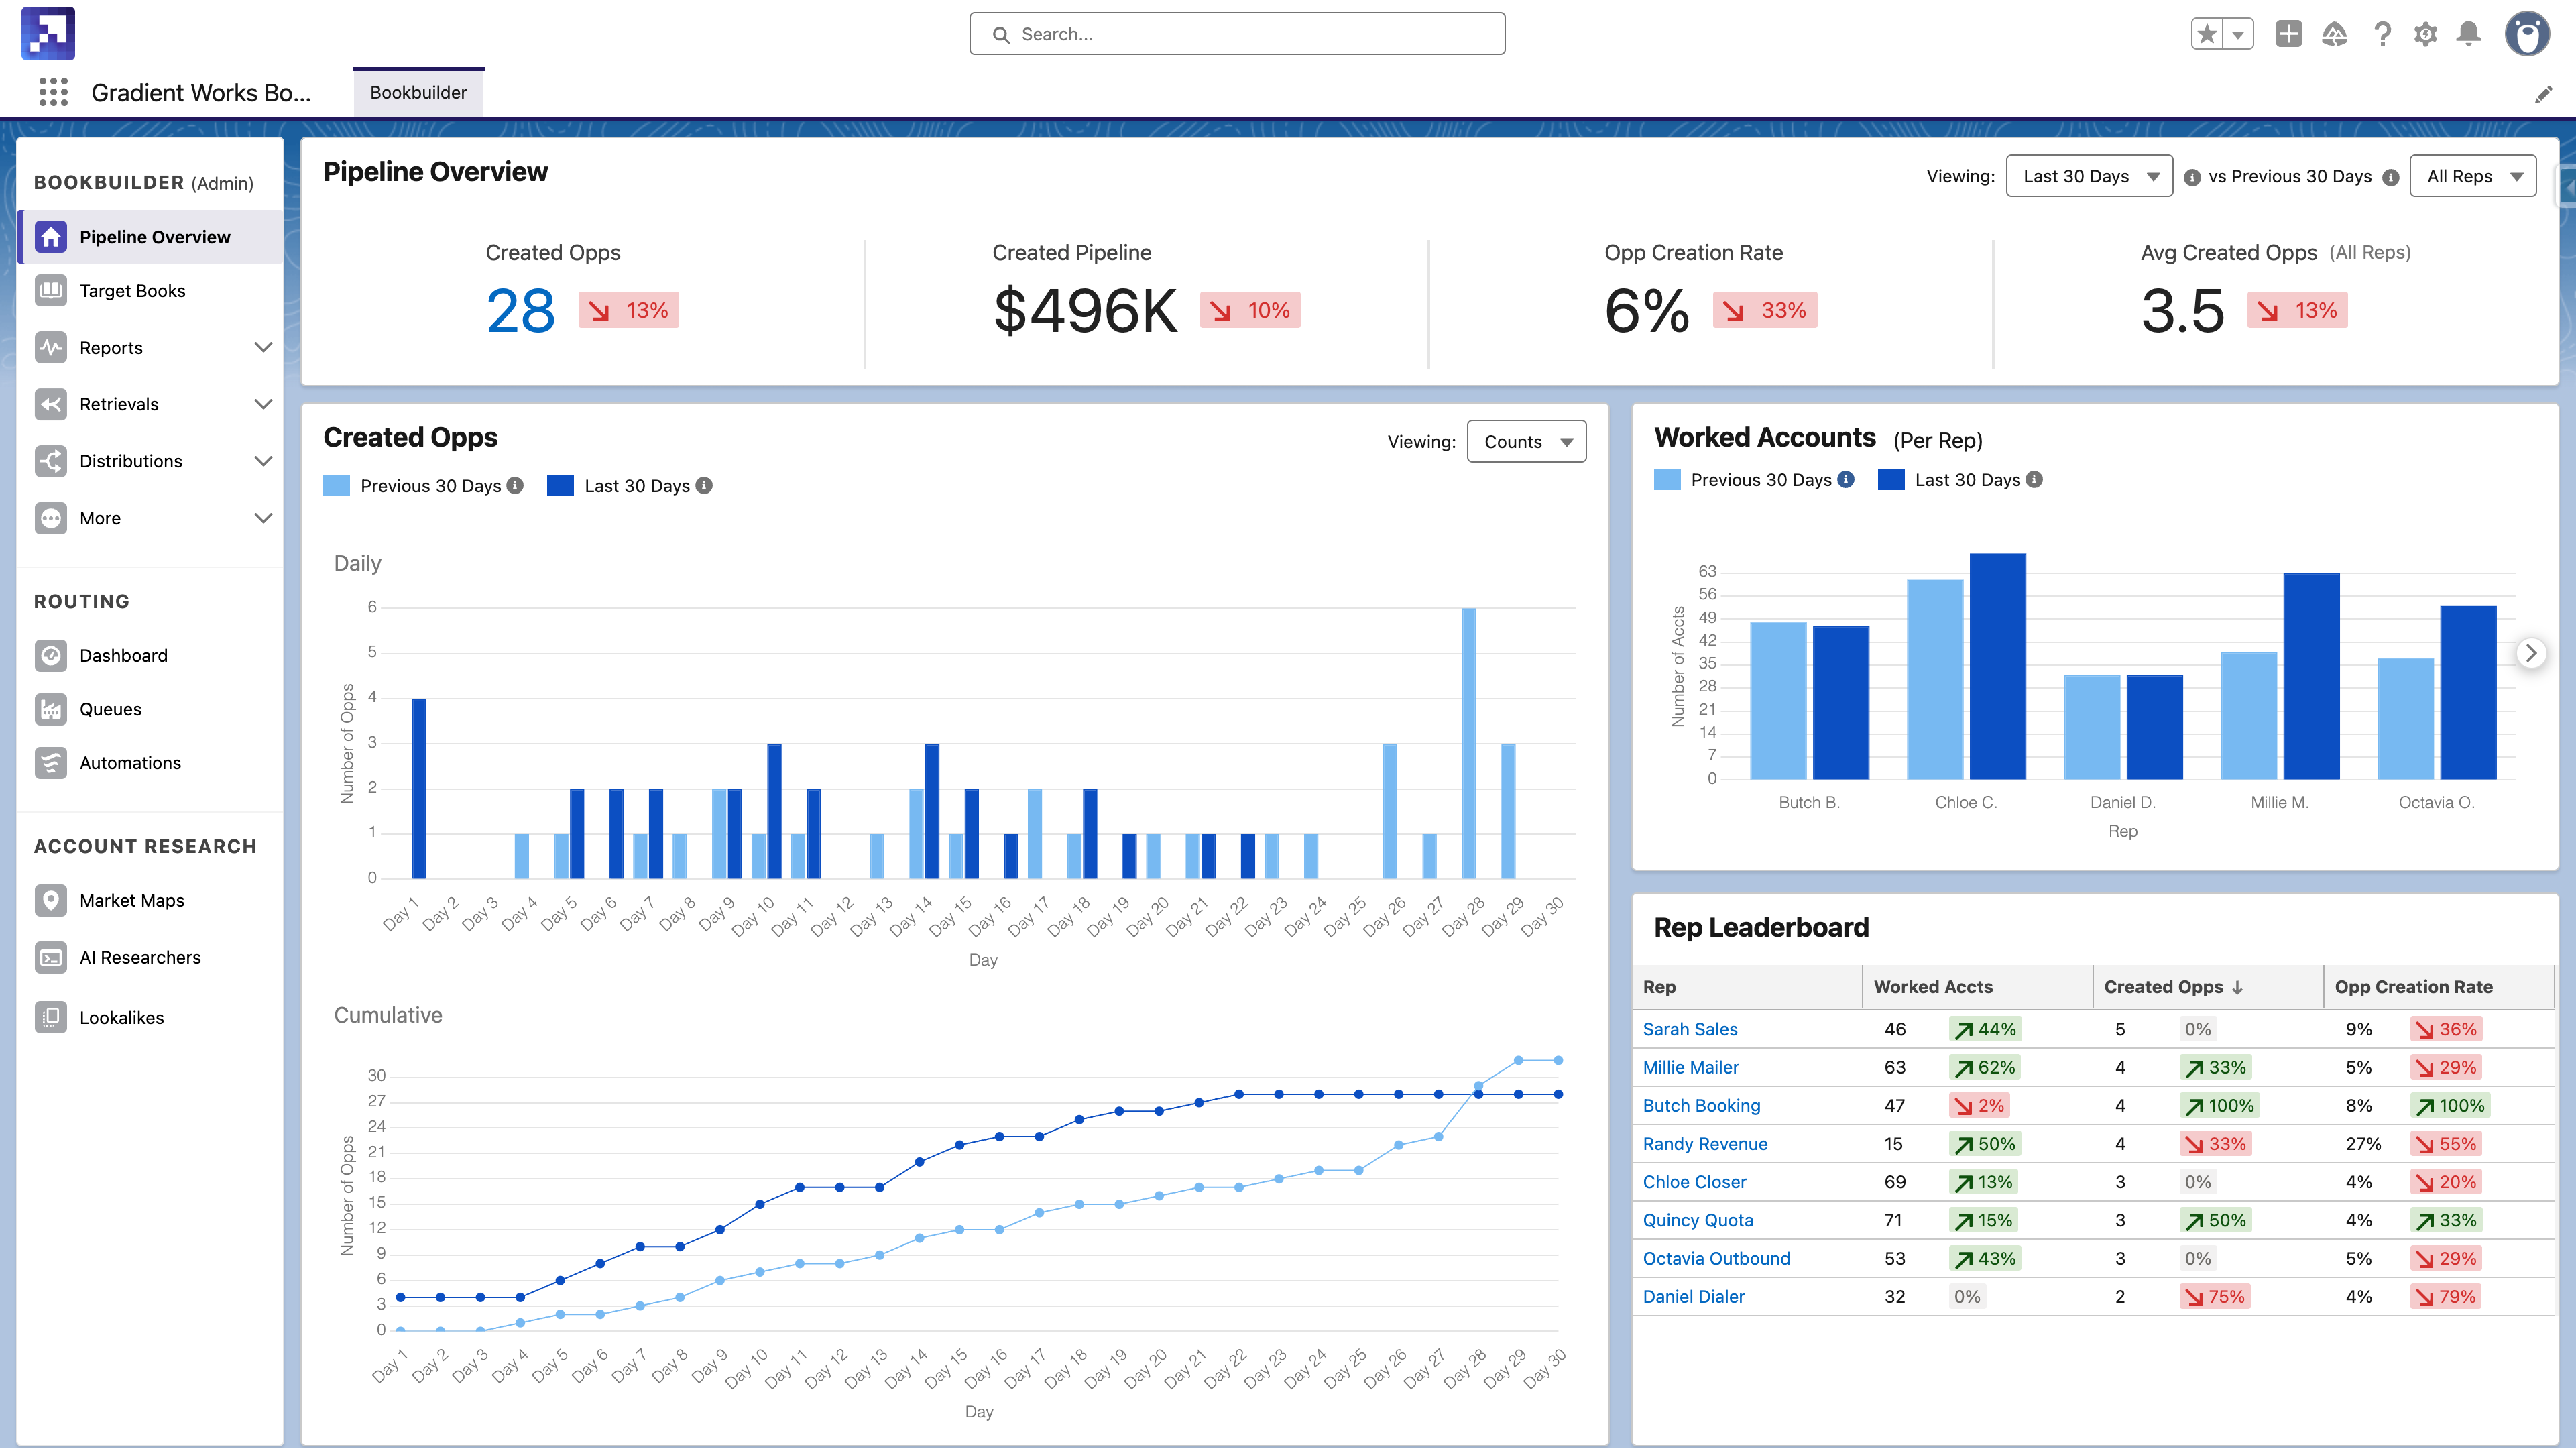2576x1449 pixels.
Task: Click the notifications bell icon
Action: (x=2470, y=33)
